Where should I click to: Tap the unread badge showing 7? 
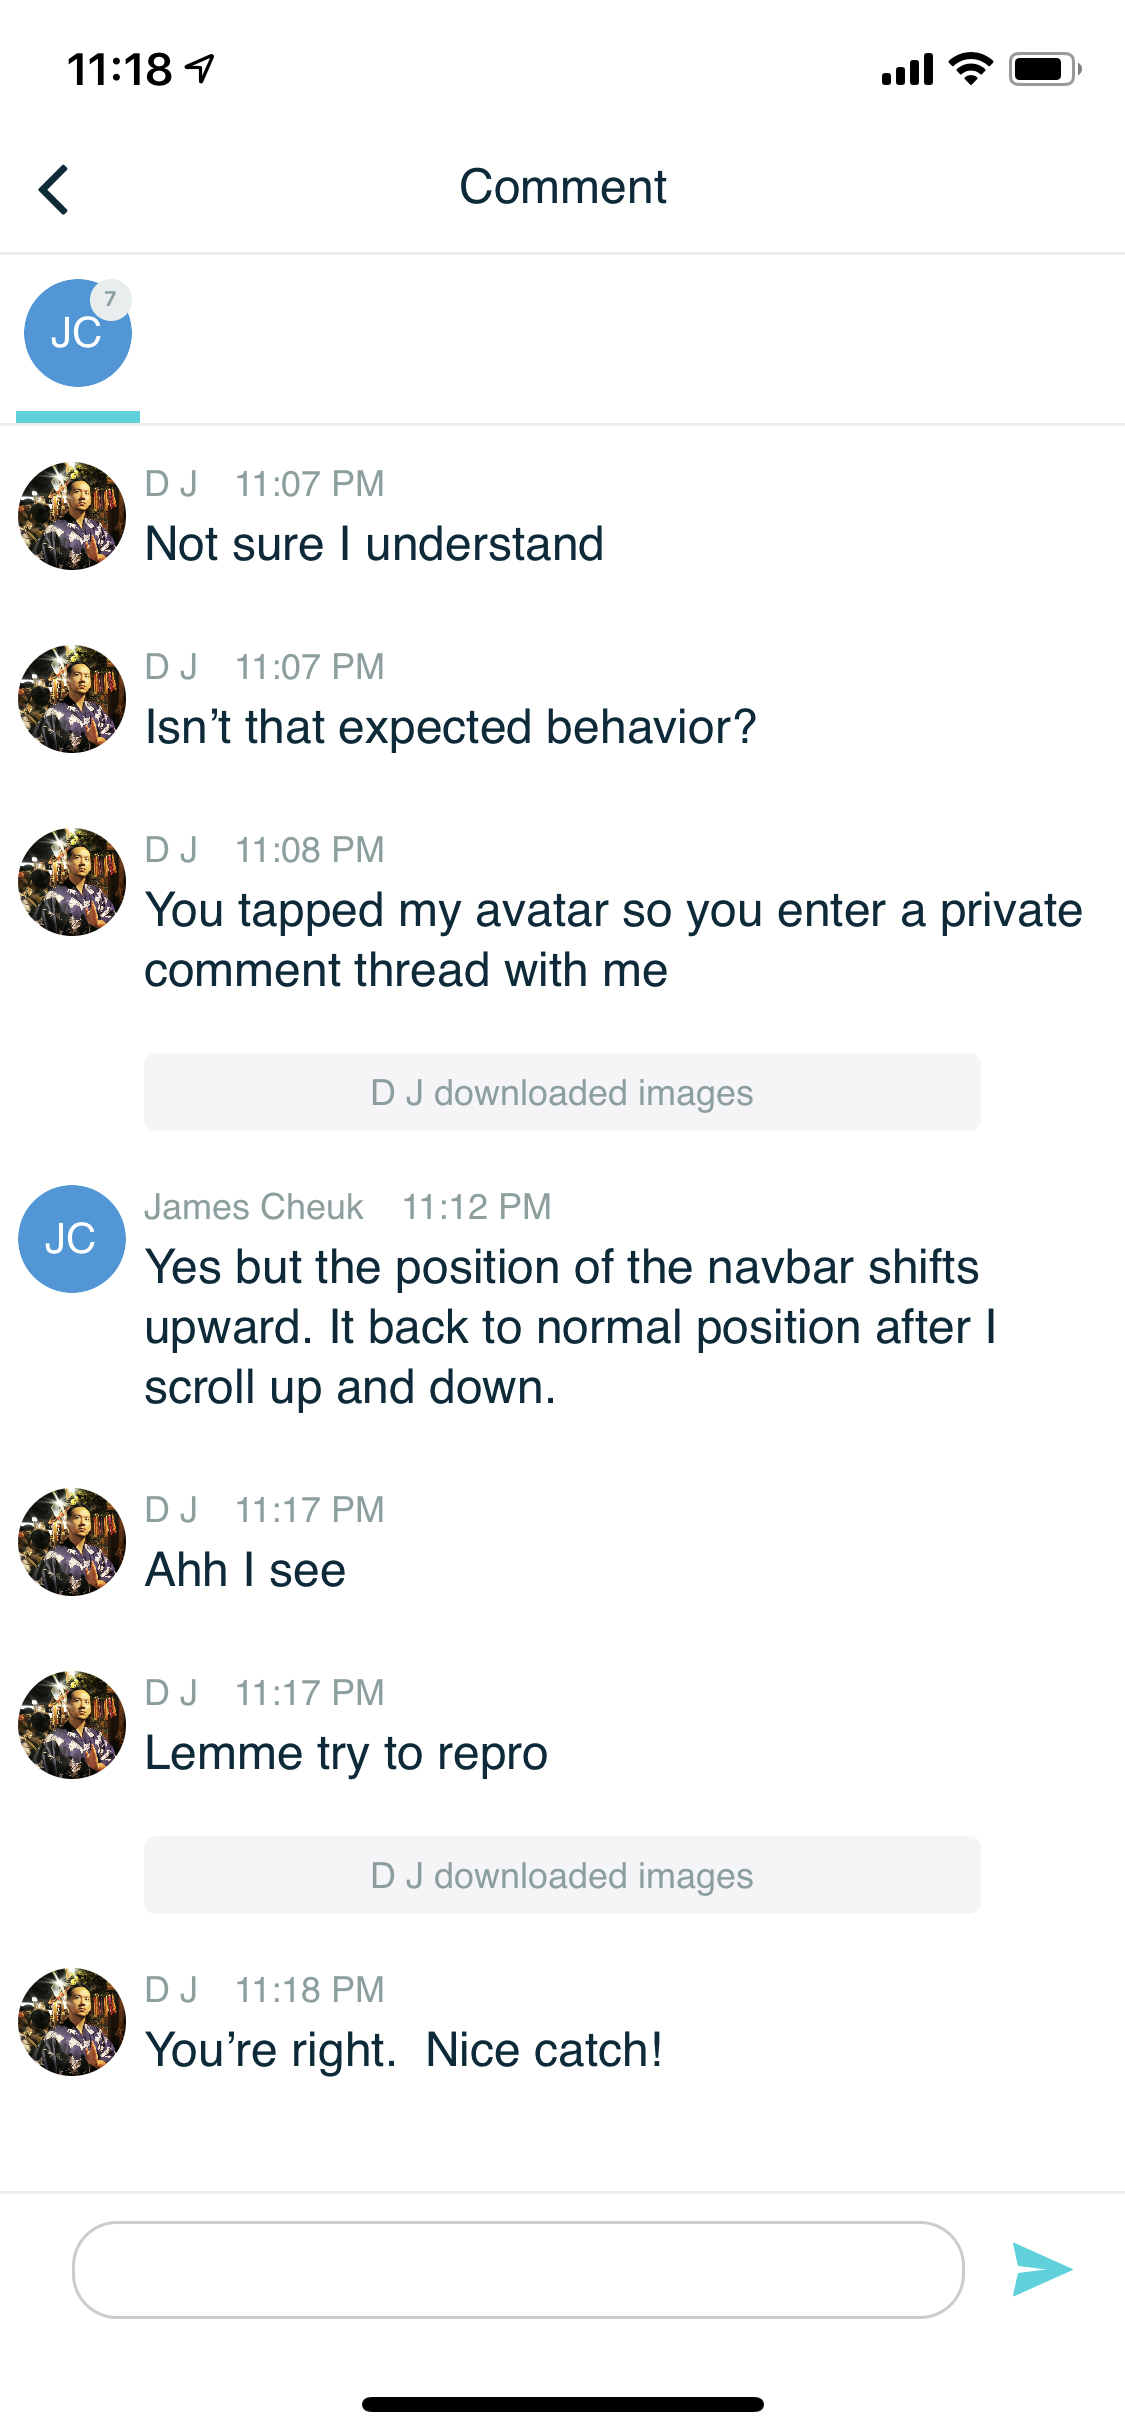pyautogui.click(x=111, y=299)
